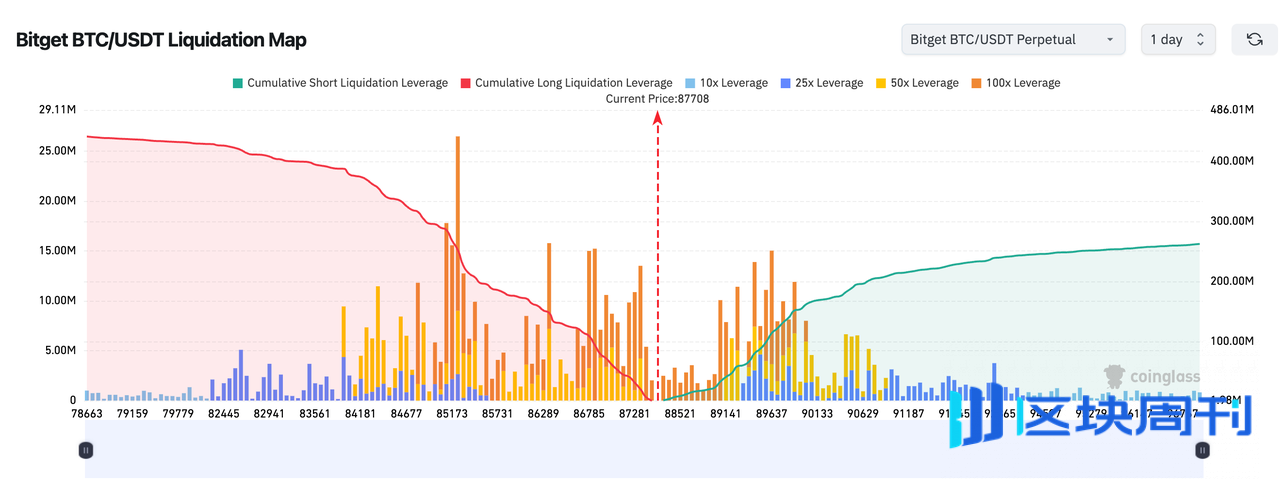Click the left zoom slider handle
This screenshot has width=1280, height=496.
click(x=86, y=451)
